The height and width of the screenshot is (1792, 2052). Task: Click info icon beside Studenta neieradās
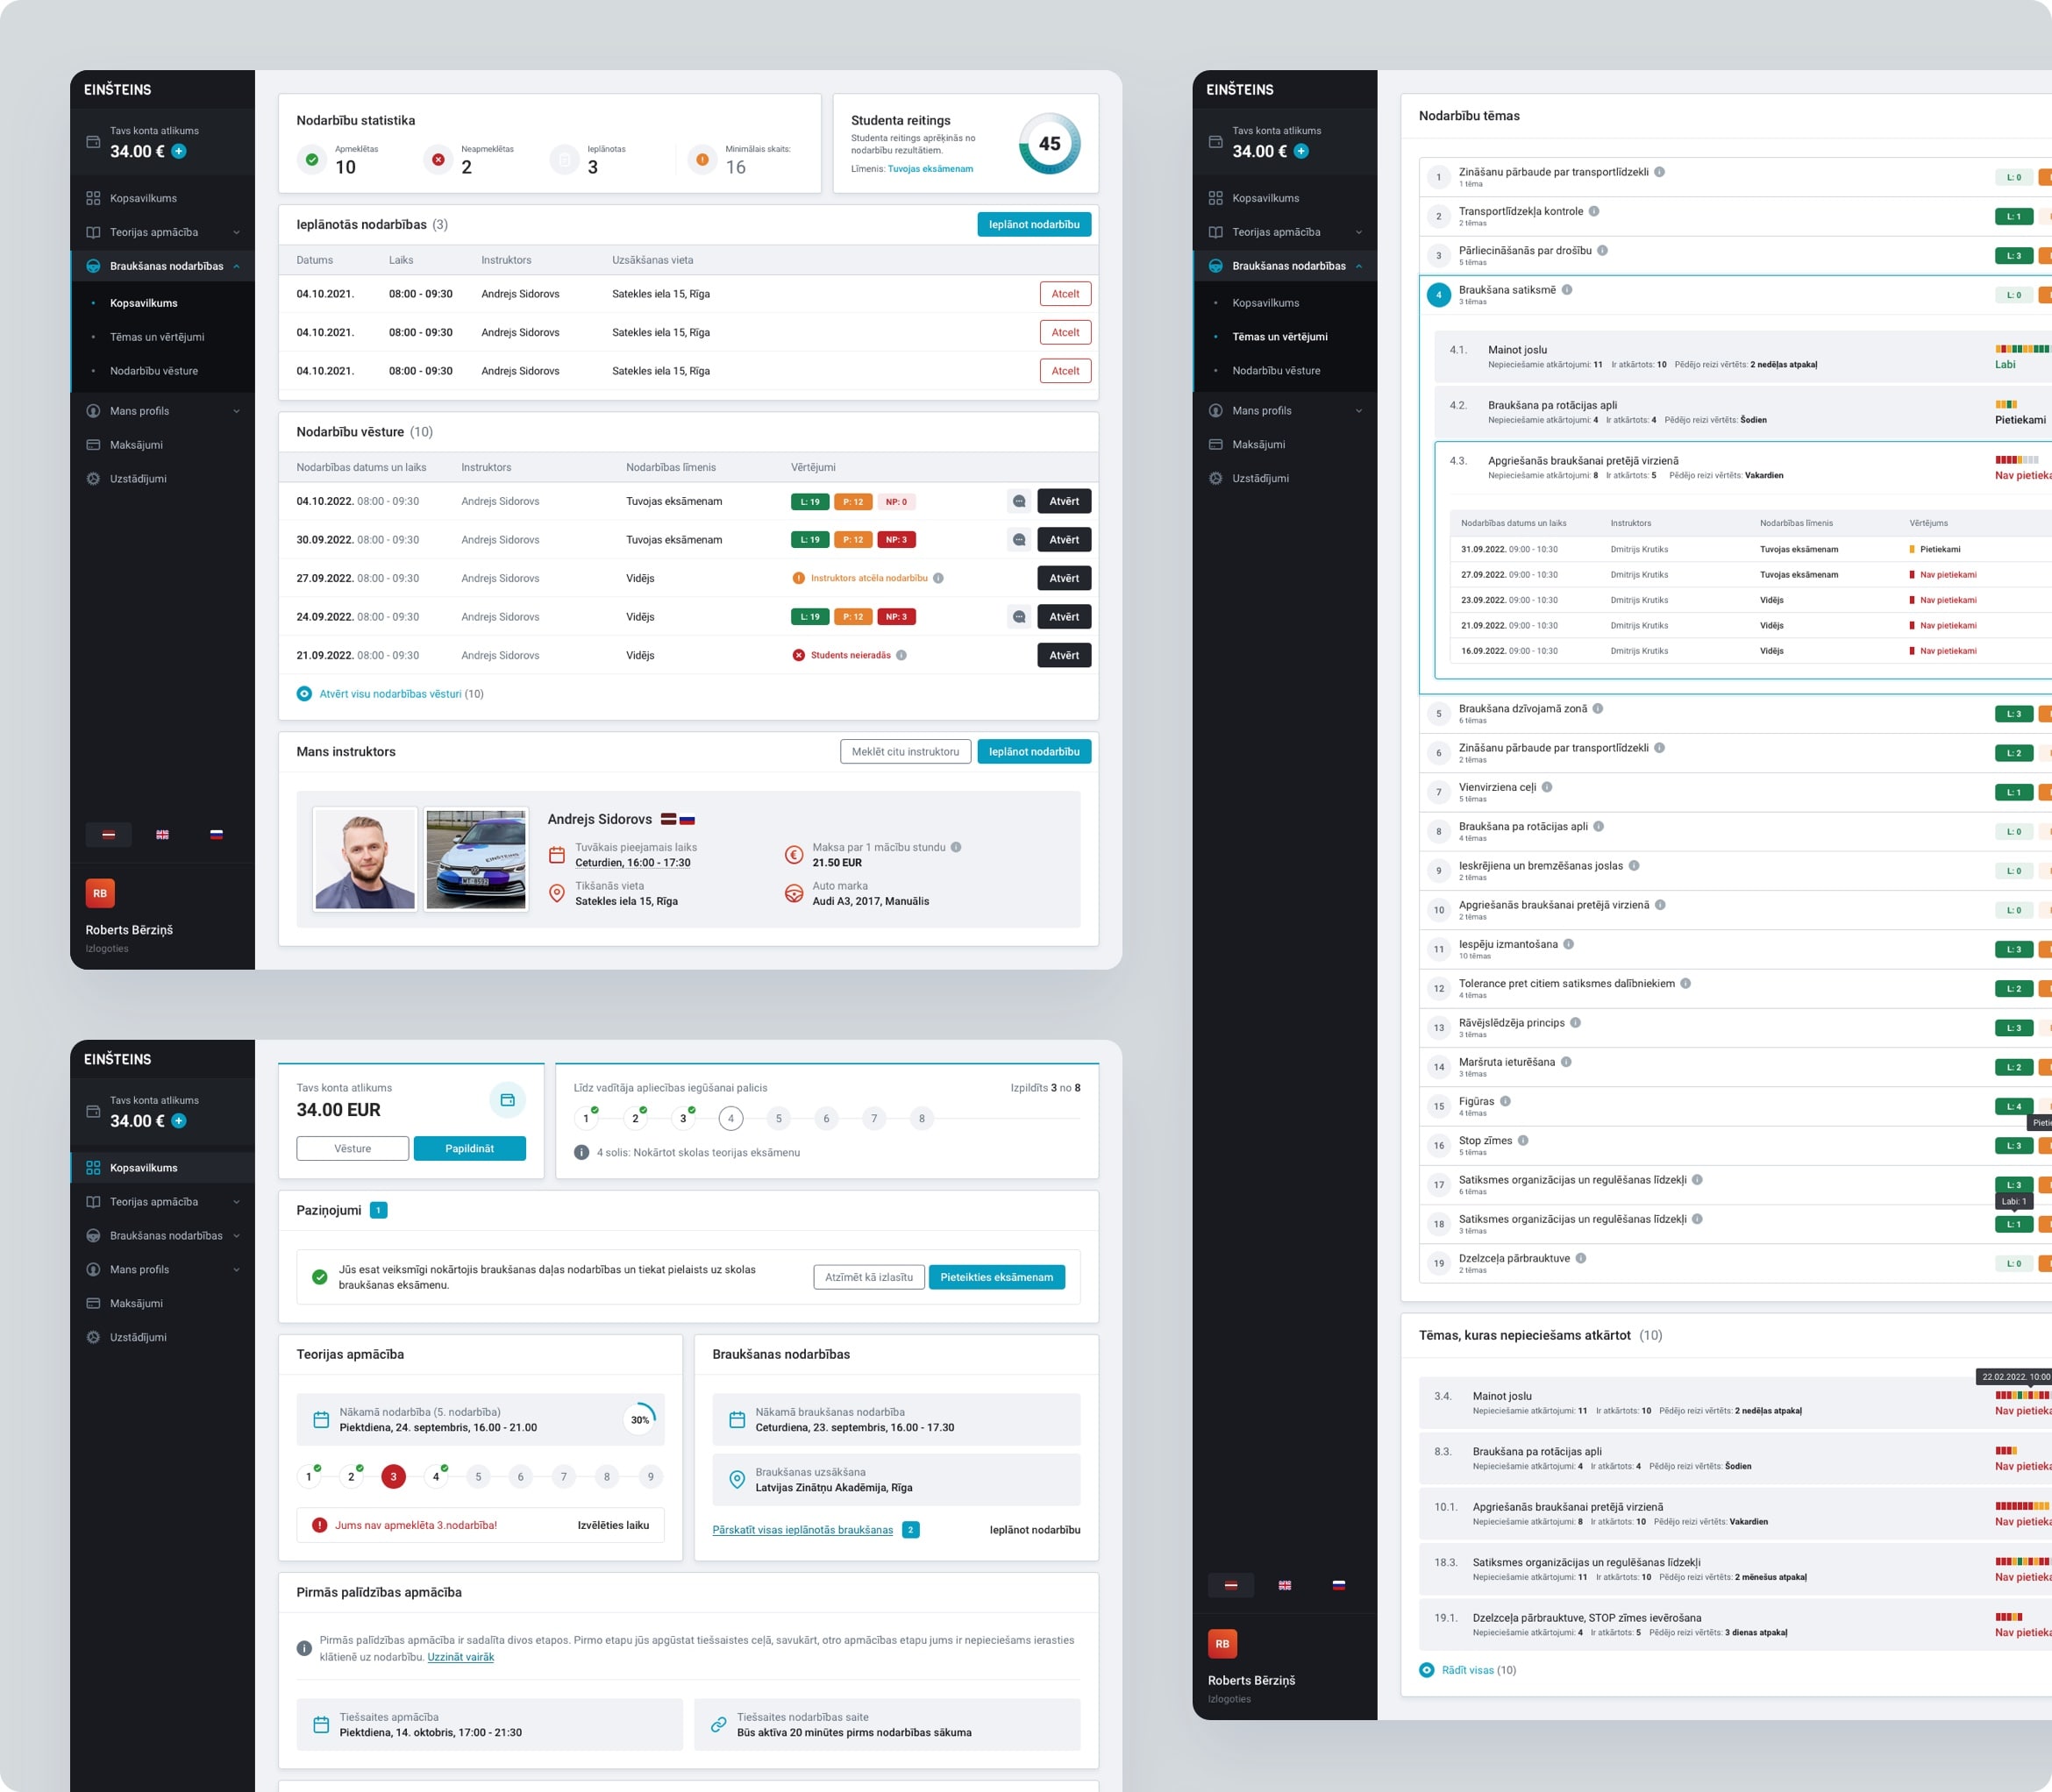901,656
